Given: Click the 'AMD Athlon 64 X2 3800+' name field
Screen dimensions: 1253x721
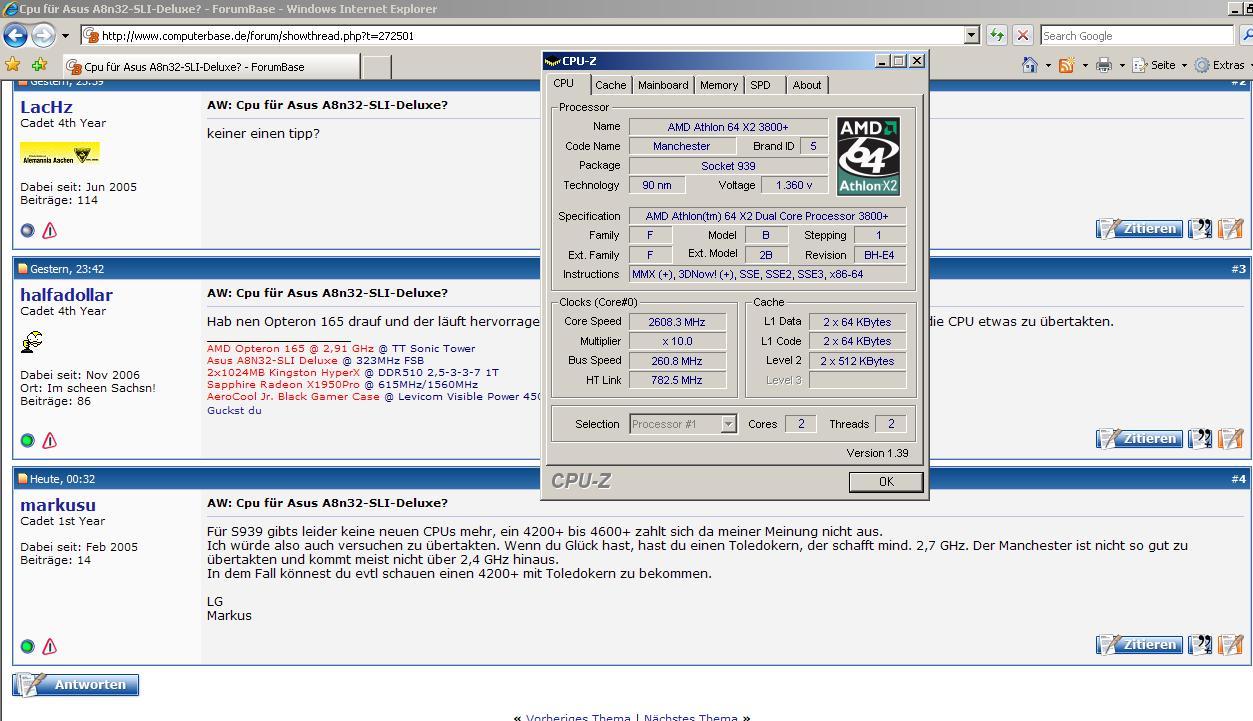Looking at the screenshot, I should point(728,127).
